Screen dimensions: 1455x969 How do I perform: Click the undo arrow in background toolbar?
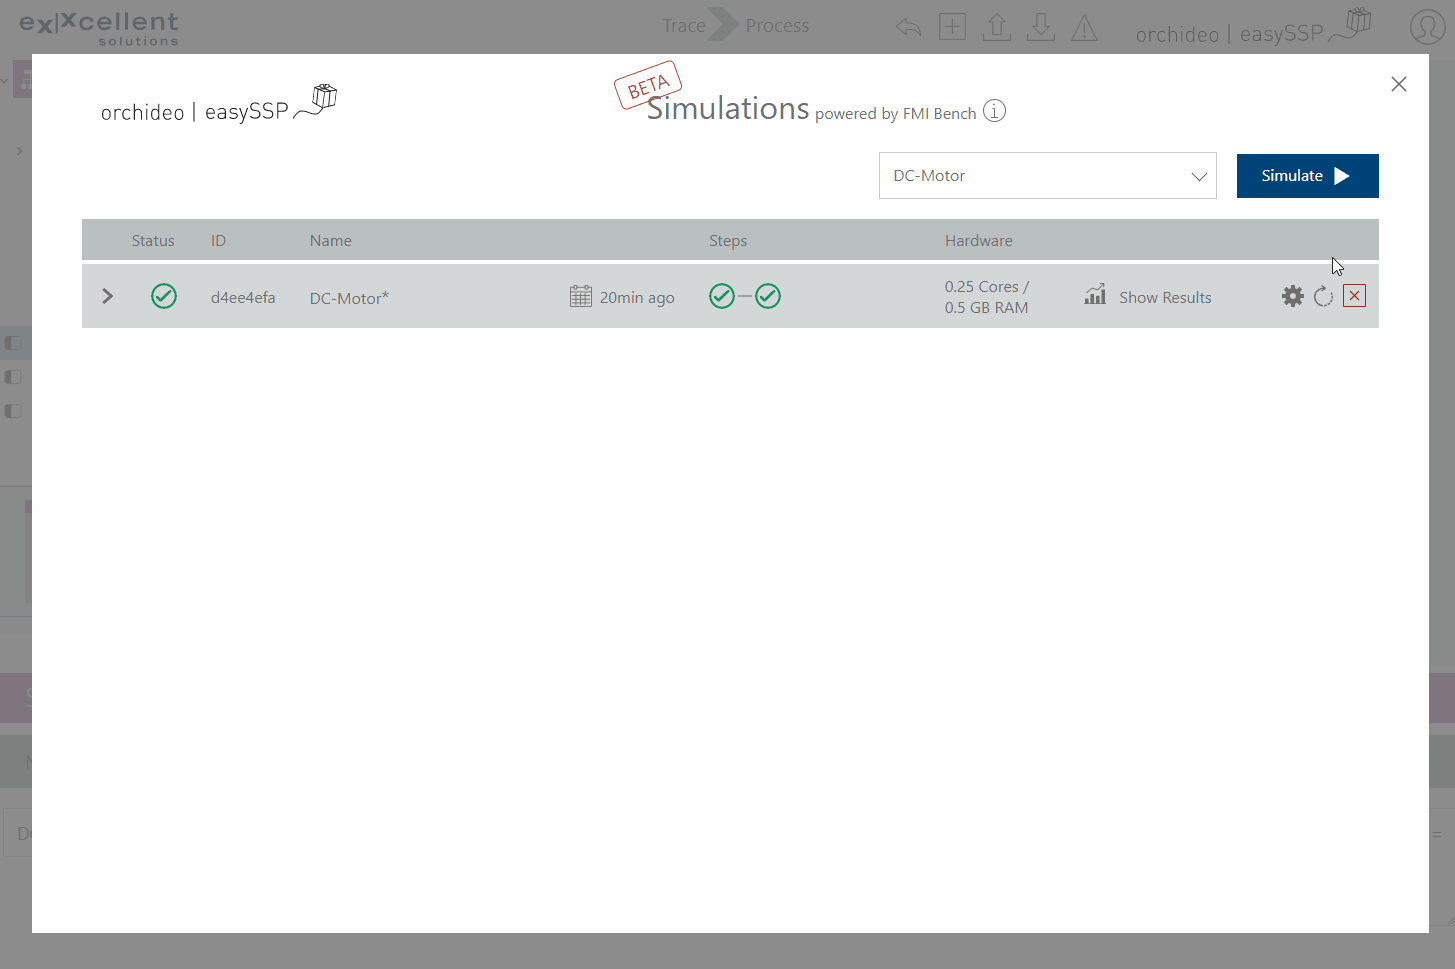(x=908, y=27)
